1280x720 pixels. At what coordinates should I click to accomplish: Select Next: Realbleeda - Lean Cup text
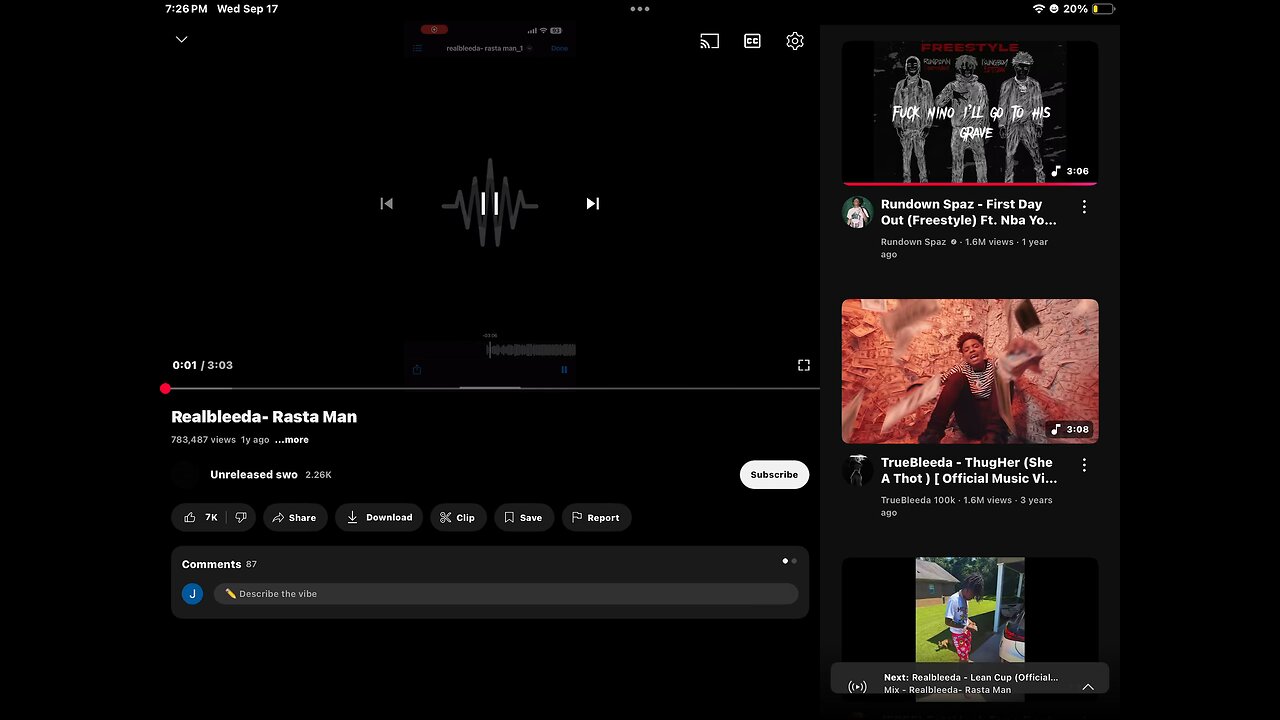pyautogui.click(x=971, y=677)
